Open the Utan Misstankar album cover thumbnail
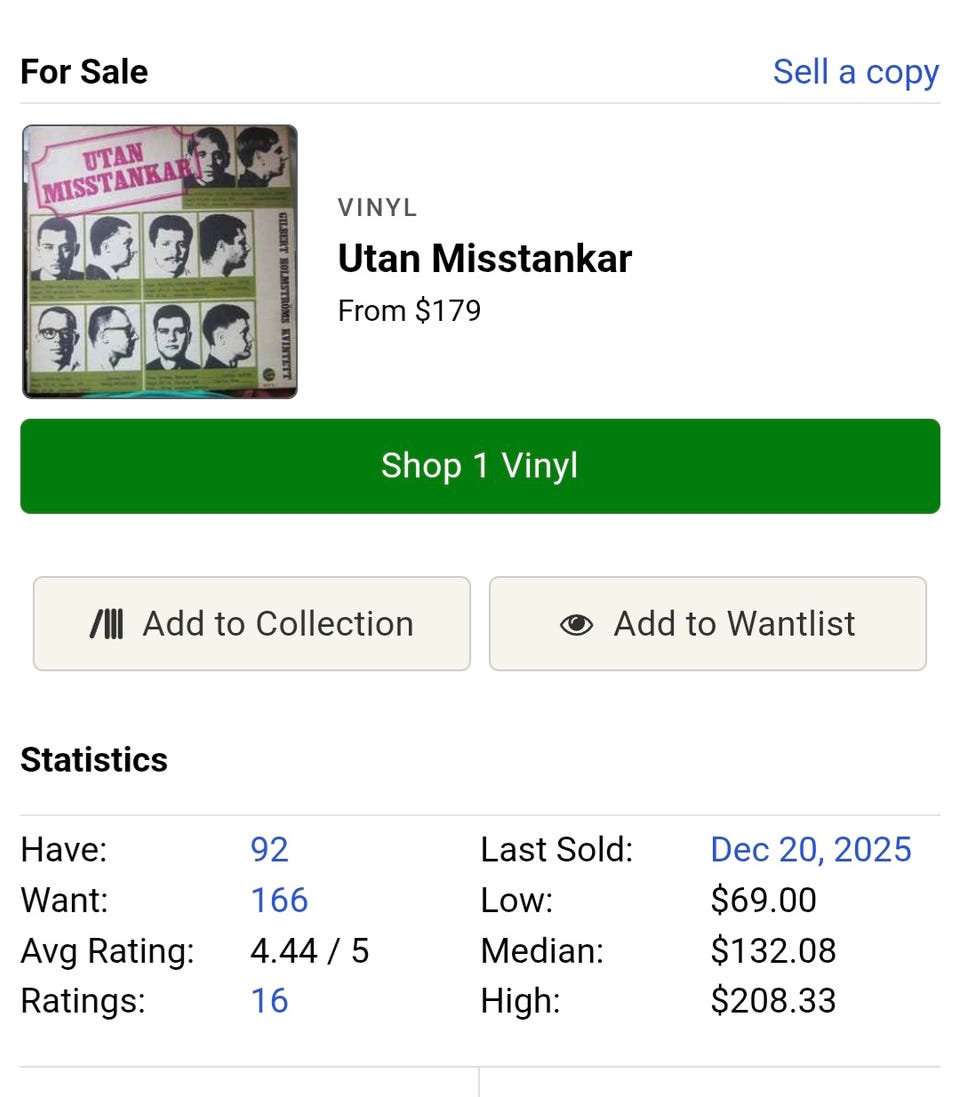The image size is (960, 1097). coord(160,261)
